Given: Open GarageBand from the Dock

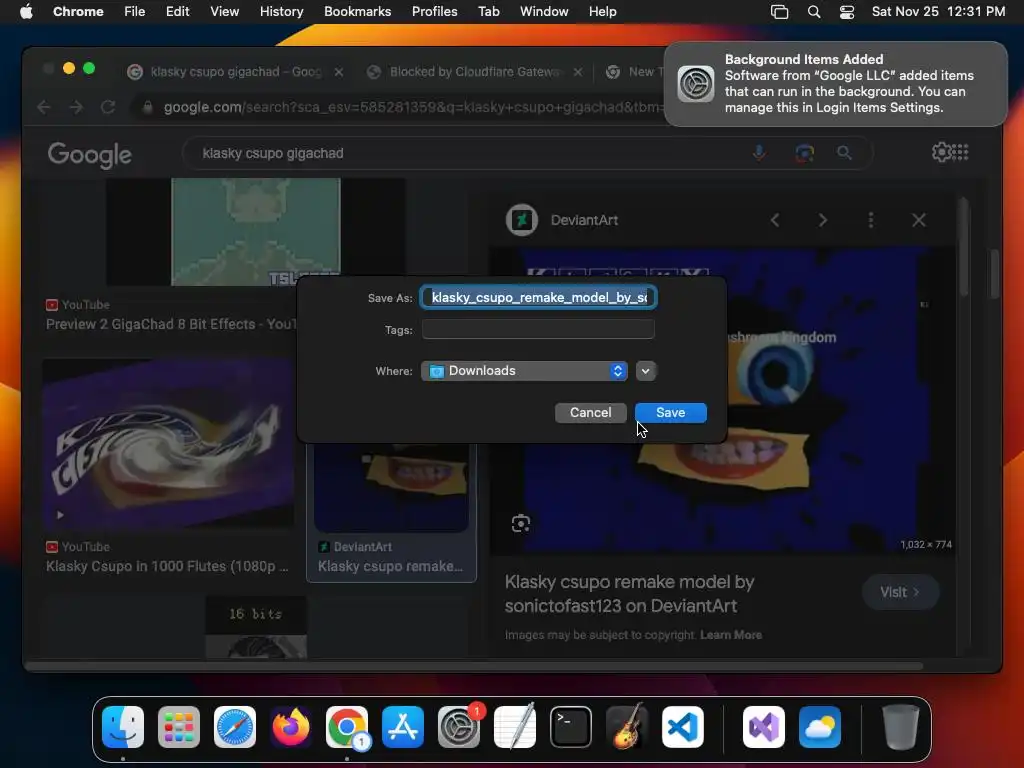Looking at the screenshot, I should (627, 727).
